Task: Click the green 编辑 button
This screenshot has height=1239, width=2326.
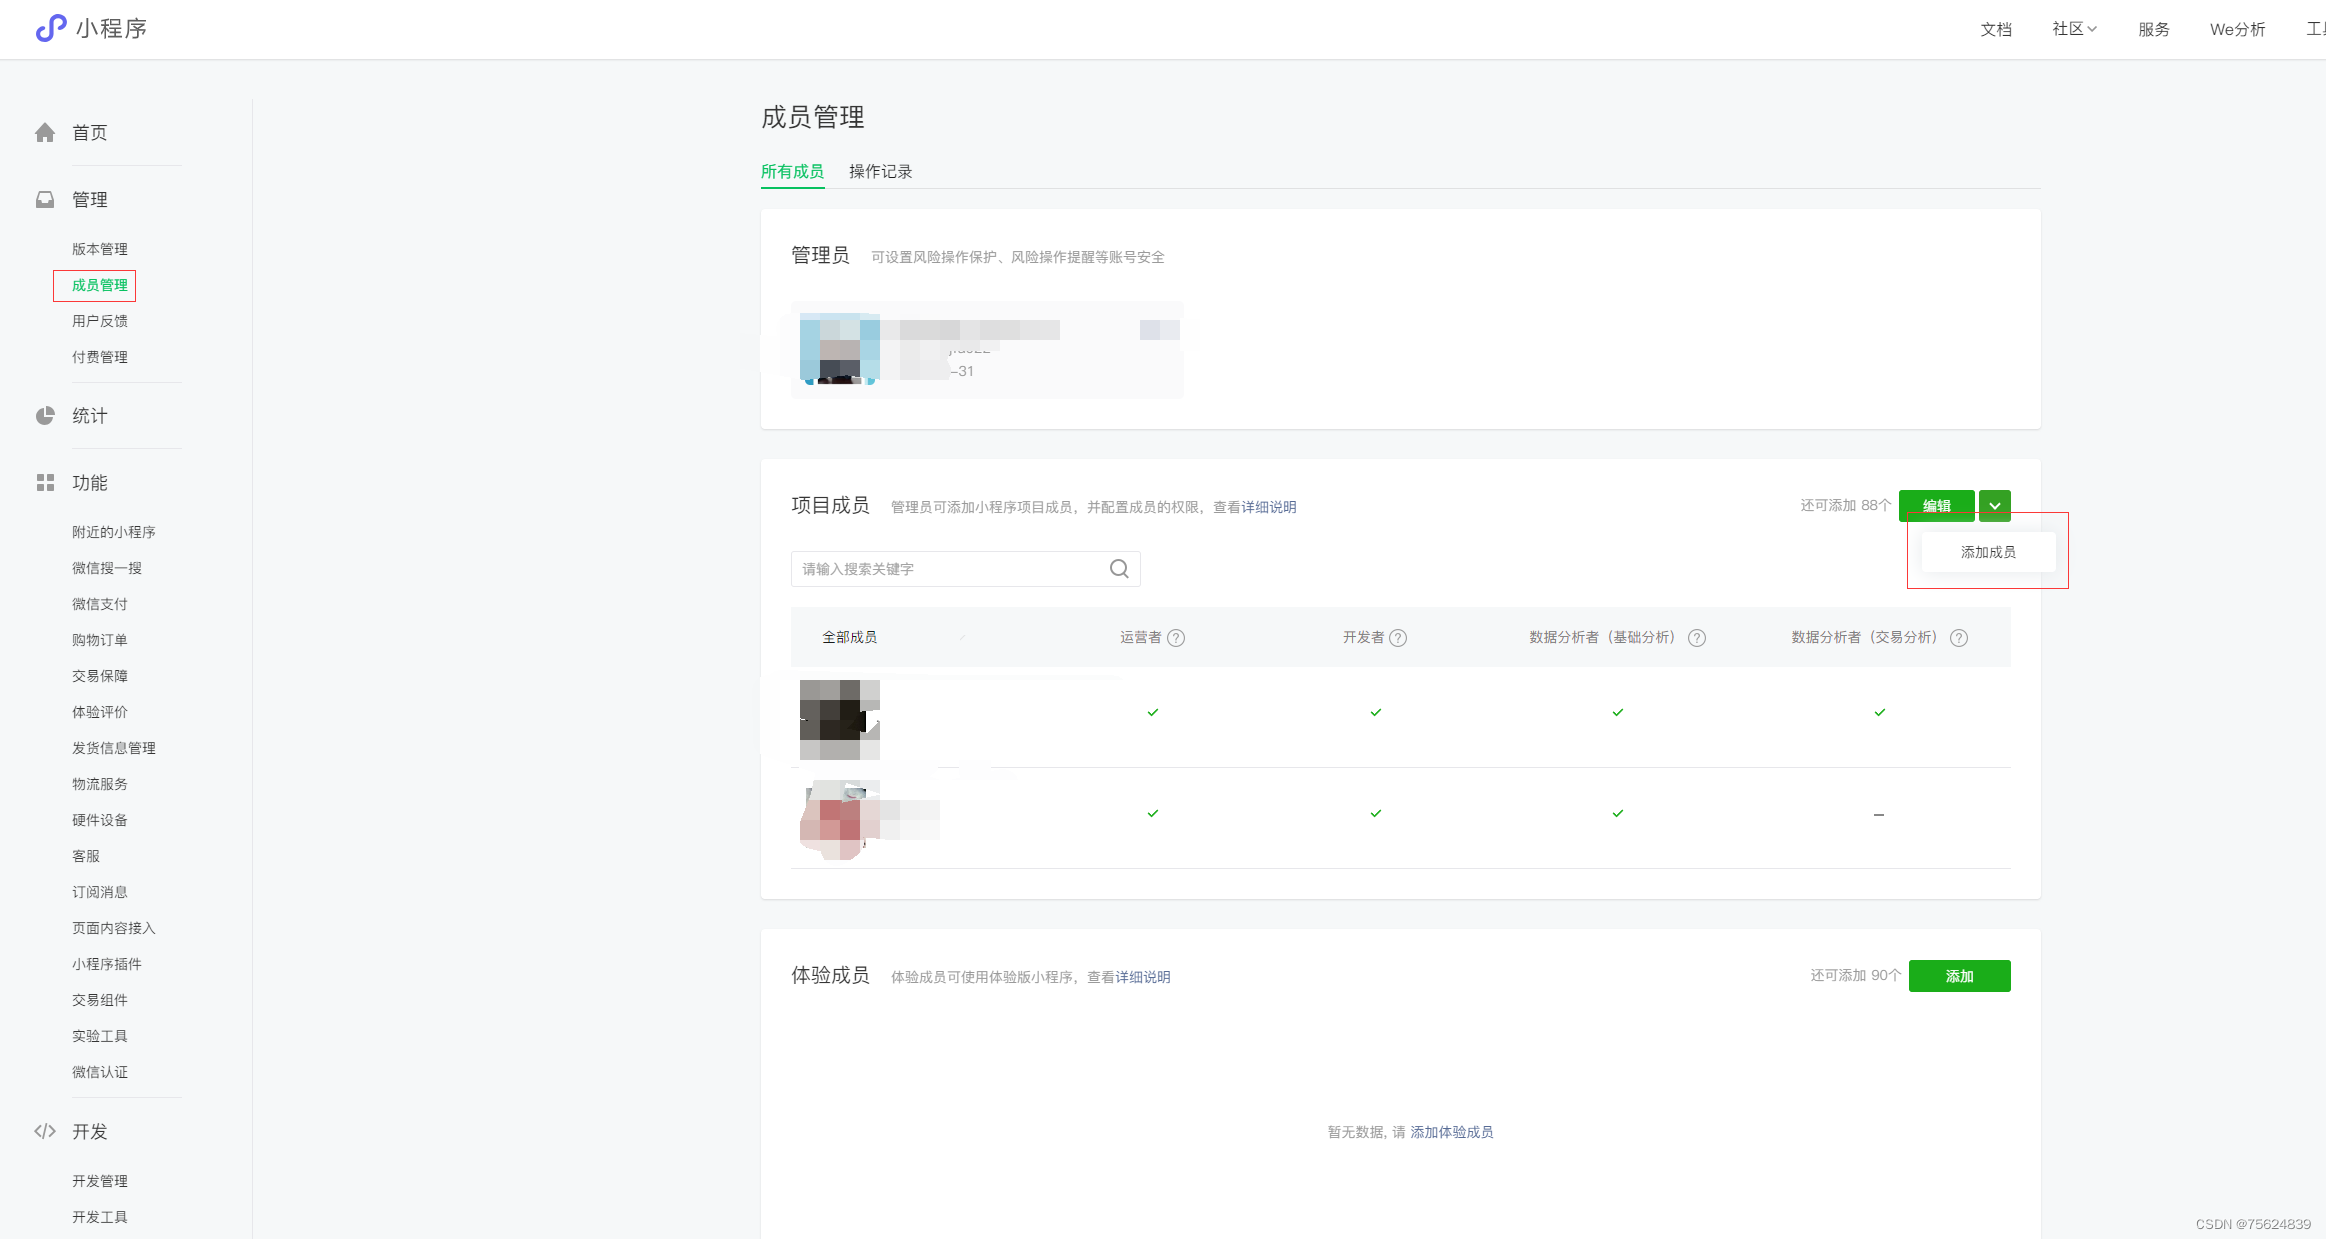Action: [x=1936, y=506]
